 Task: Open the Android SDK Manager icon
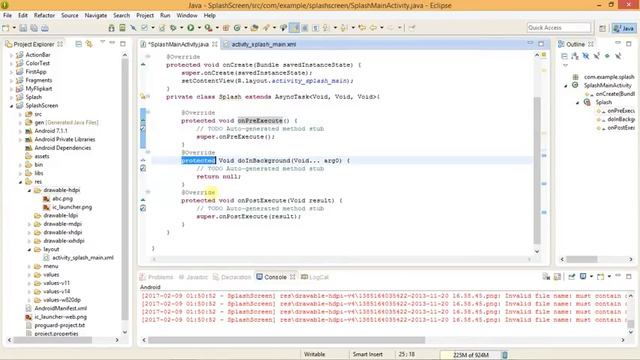111,28
